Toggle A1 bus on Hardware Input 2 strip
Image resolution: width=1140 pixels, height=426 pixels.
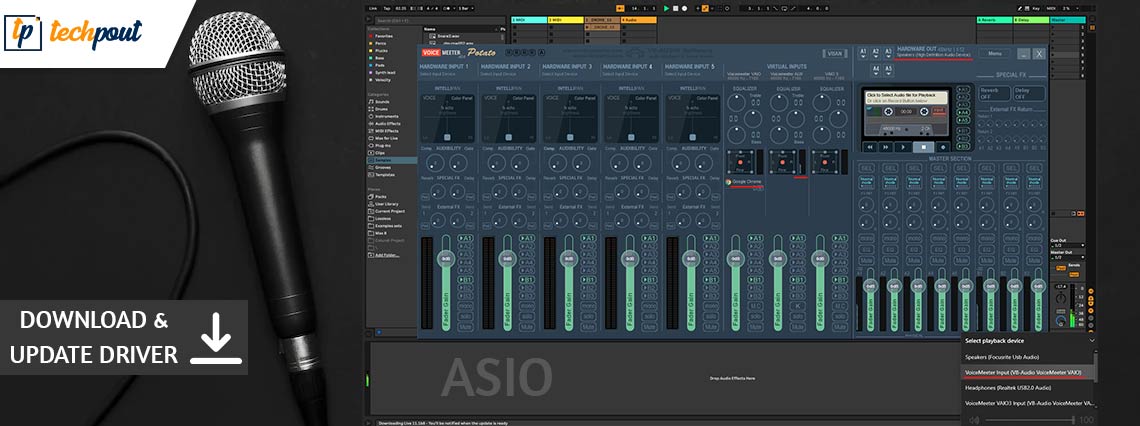[526, 238]
